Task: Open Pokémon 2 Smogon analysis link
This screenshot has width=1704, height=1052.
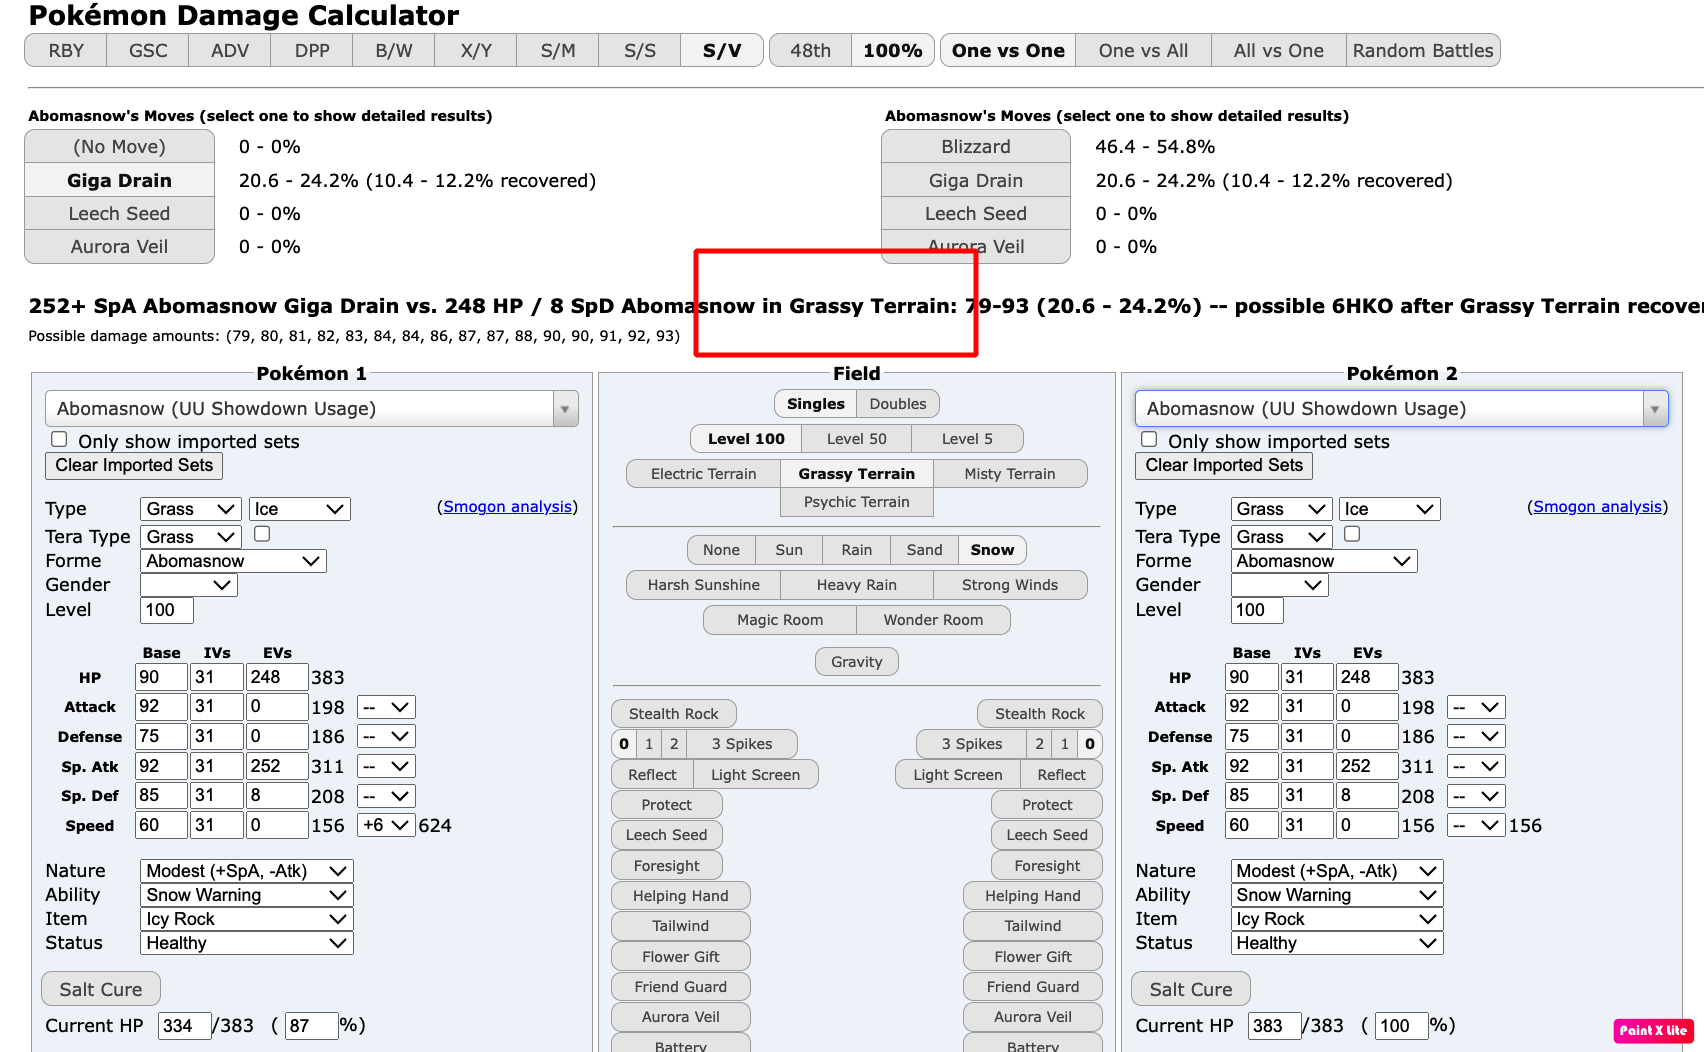Action: (1597, 507)
